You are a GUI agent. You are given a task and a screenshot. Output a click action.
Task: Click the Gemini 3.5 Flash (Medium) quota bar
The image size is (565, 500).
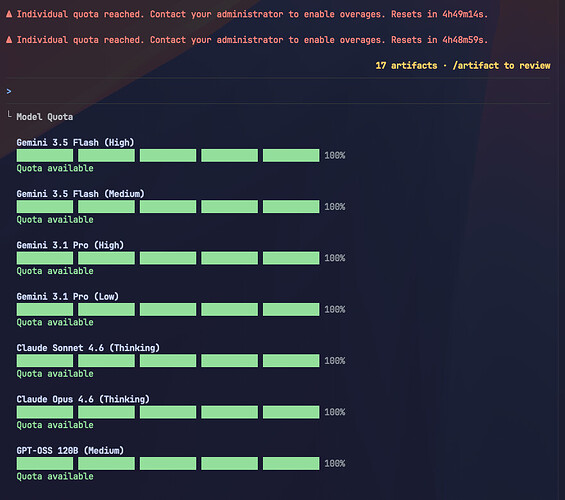(x=168, y=207)
